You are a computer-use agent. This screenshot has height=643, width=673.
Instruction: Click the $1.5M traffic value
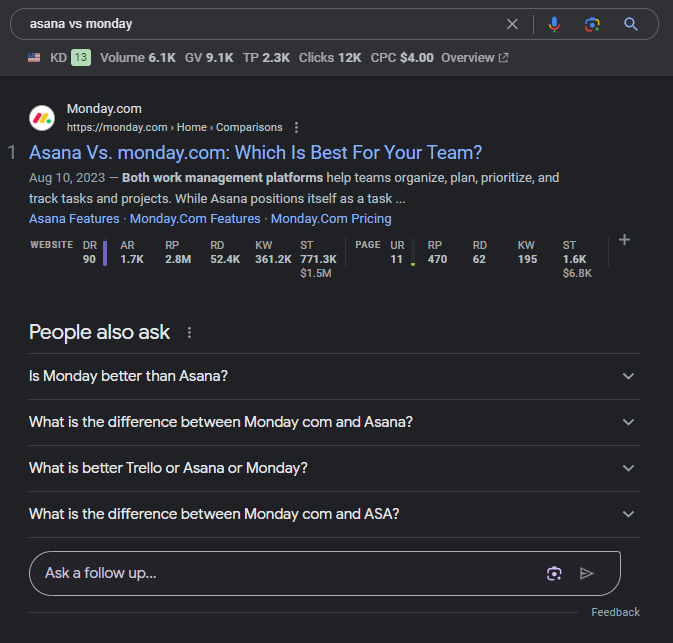tap(315, 273)
